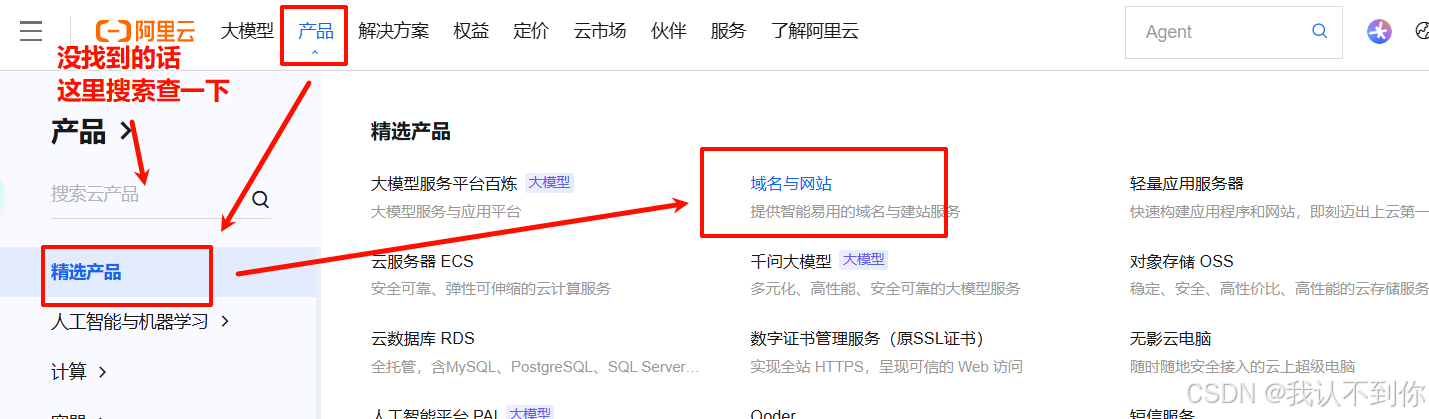
Task: Select 精选产品 in sidebar
Action: [158, 272]
